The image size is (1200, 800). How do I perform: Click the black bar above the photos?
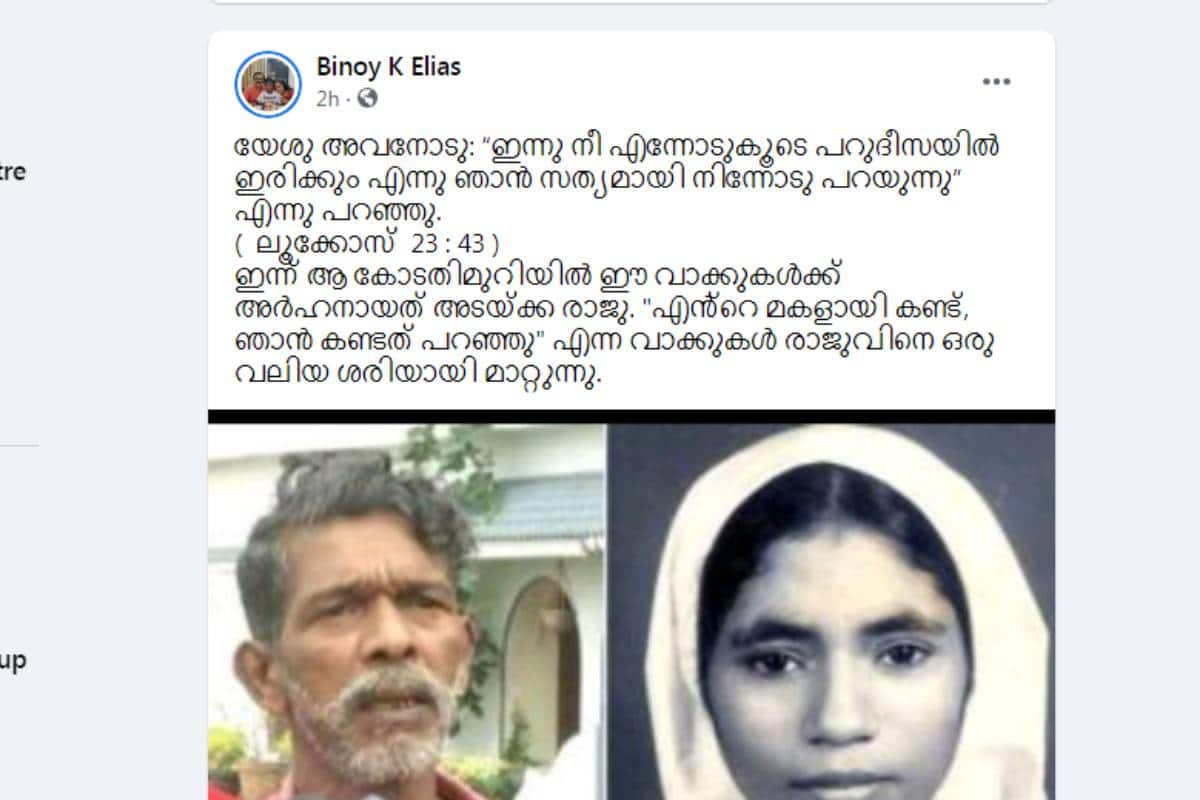tap(631, 416)
